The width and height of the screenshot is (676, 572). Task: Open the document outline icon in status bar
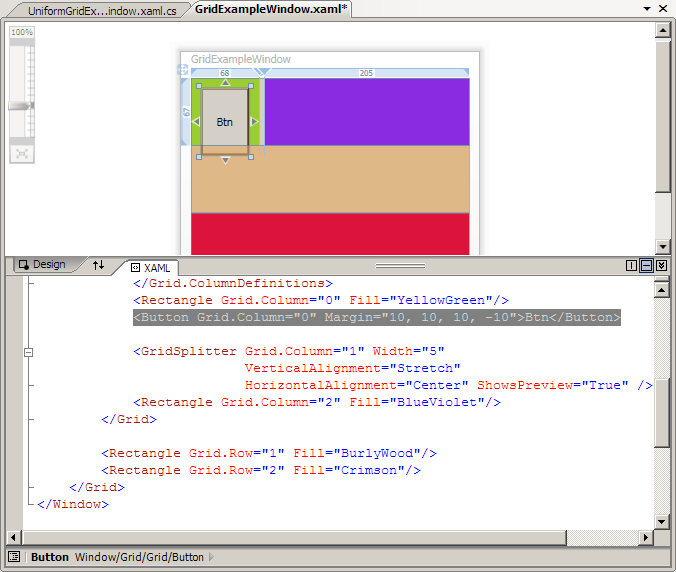(14, 557)
